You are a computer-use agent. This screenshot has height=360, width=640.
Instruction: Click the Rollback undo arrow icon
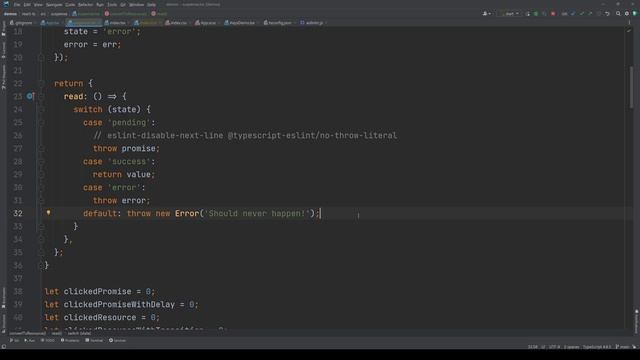click(x=607, y=13)
